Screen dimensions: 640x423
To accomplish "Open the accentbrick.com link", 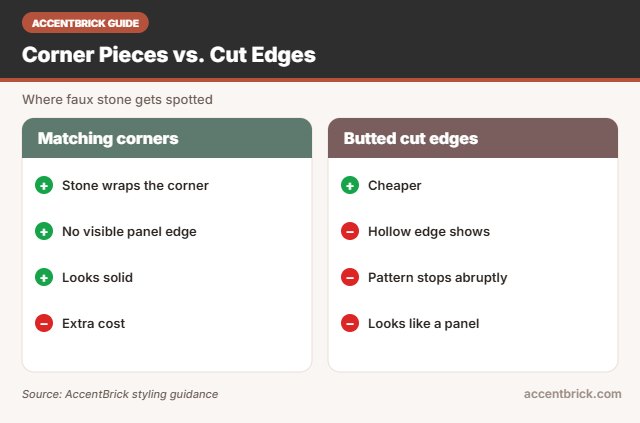I will click(x=572, y=394).
